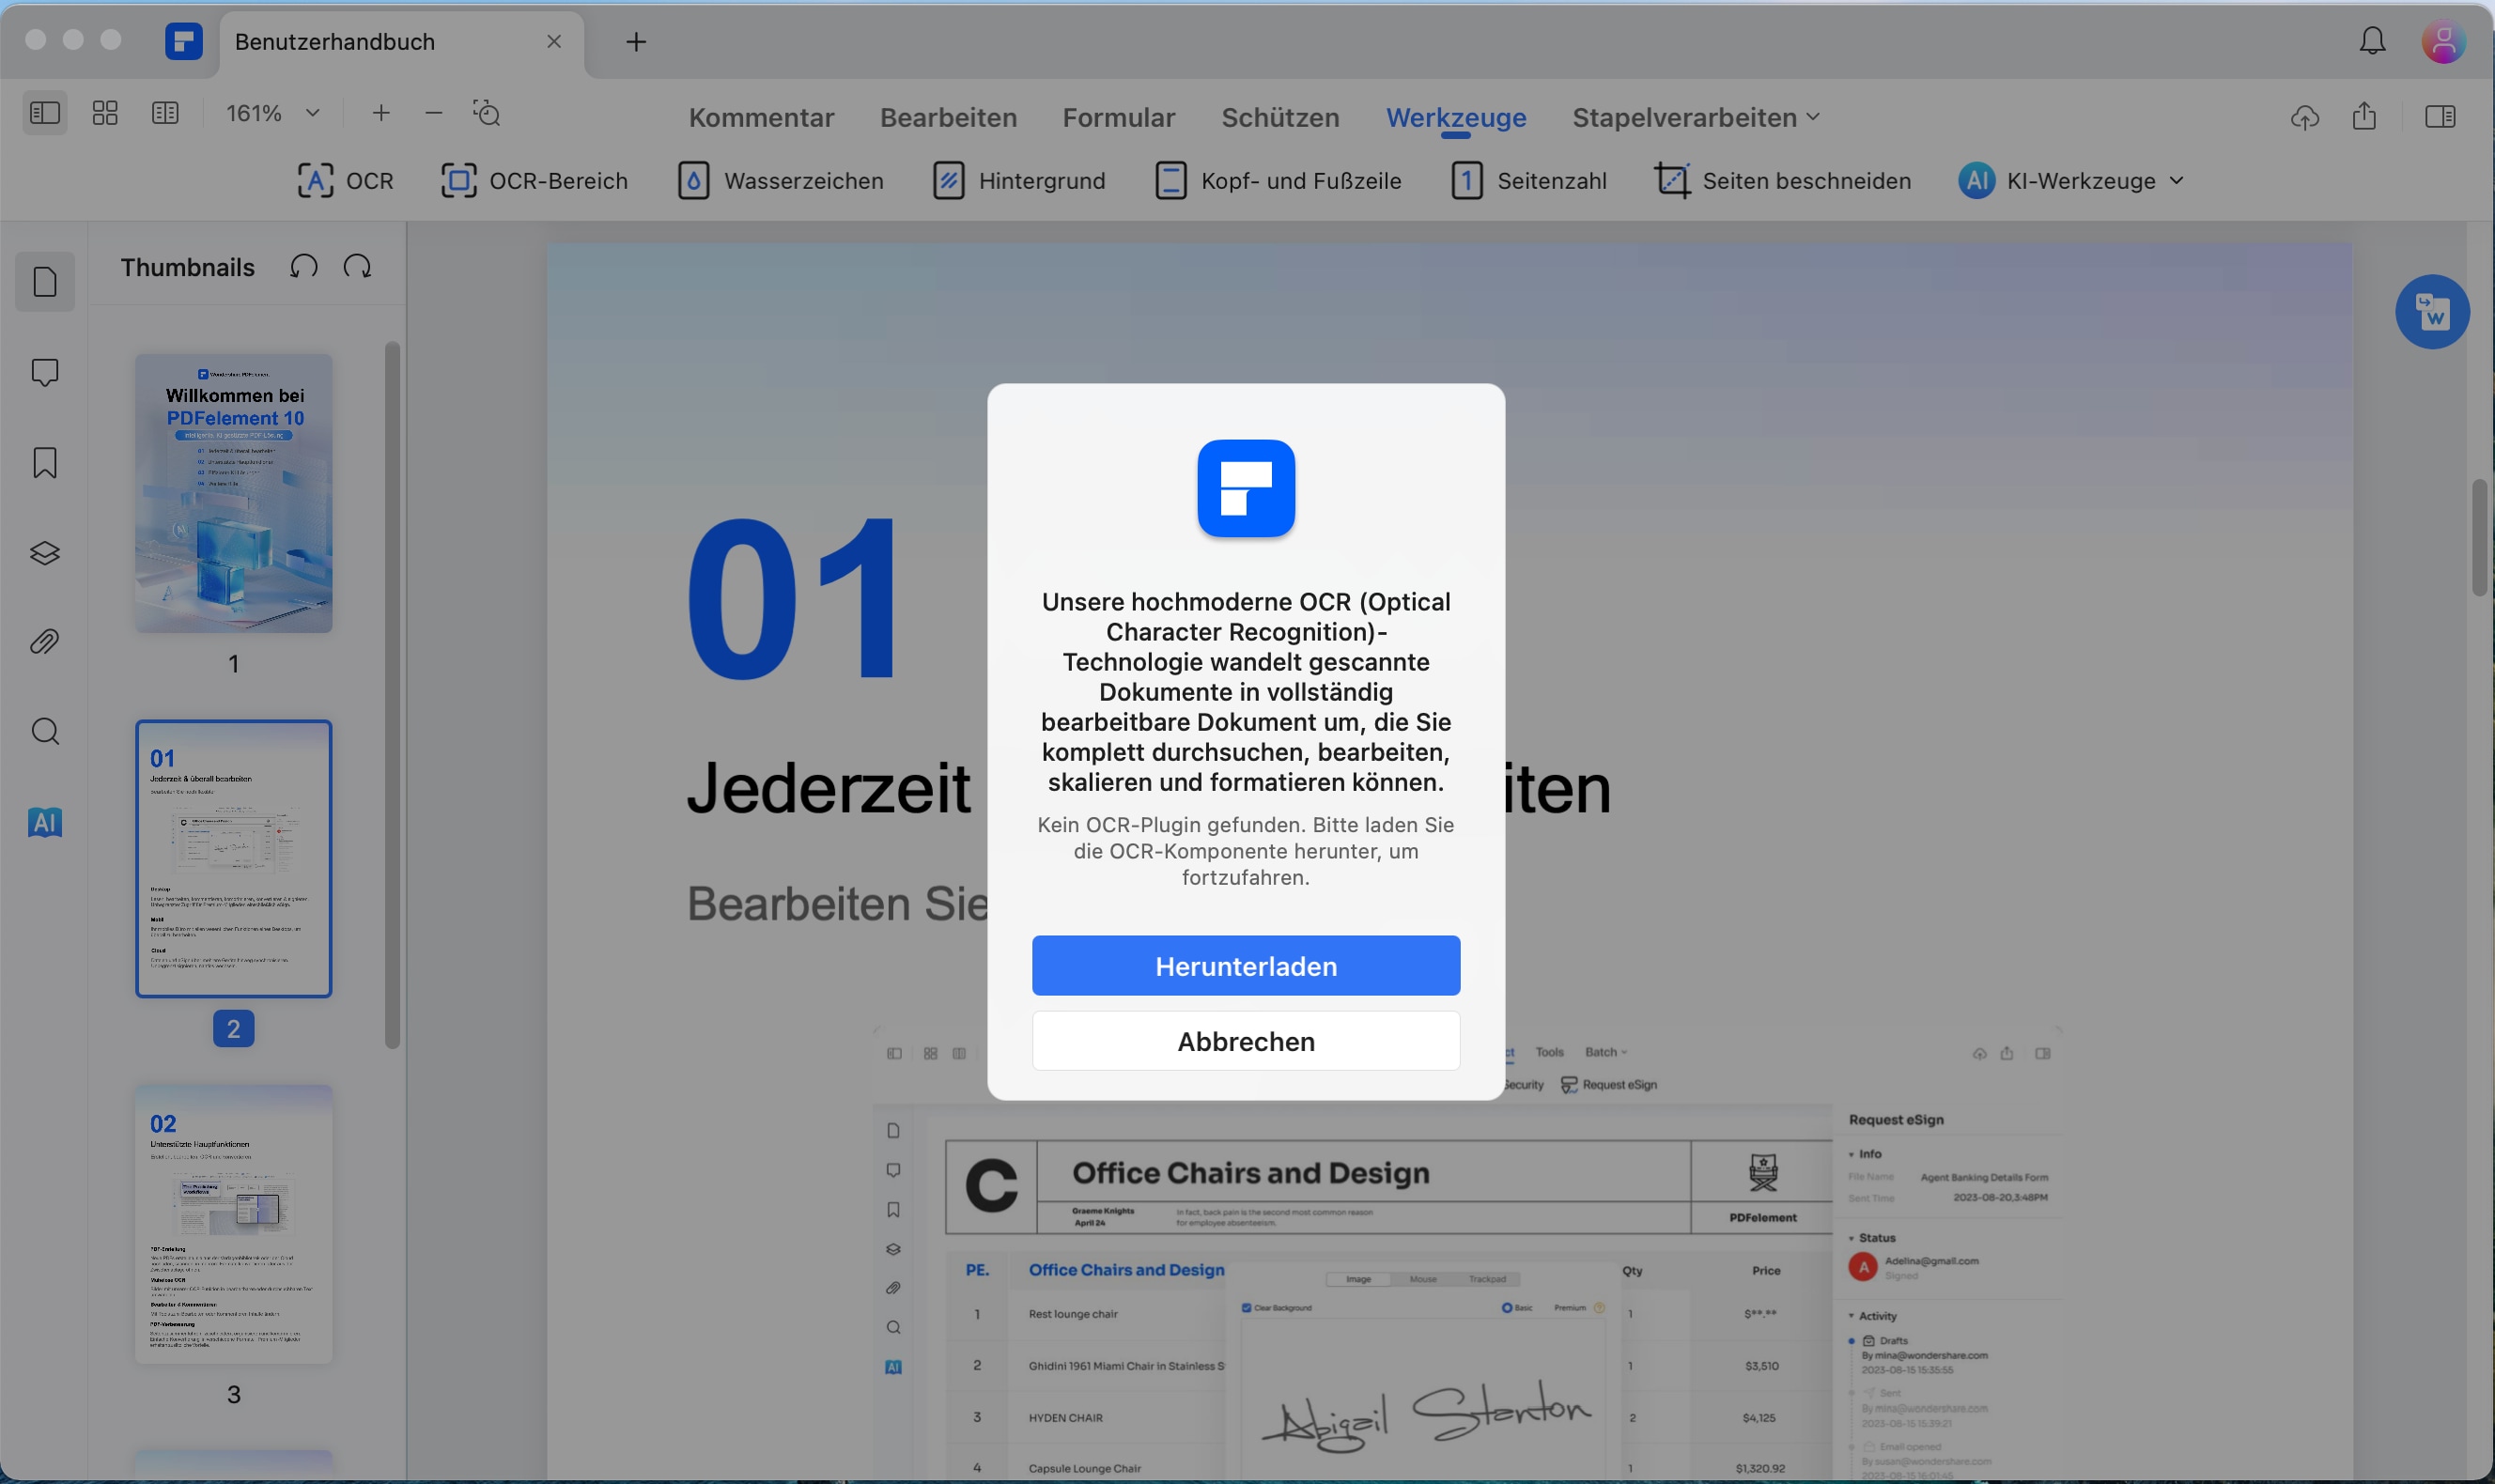The image size is (2495, 1484).
Task: Click the page number 2 label badge
Action: (x=234, y=1029)
